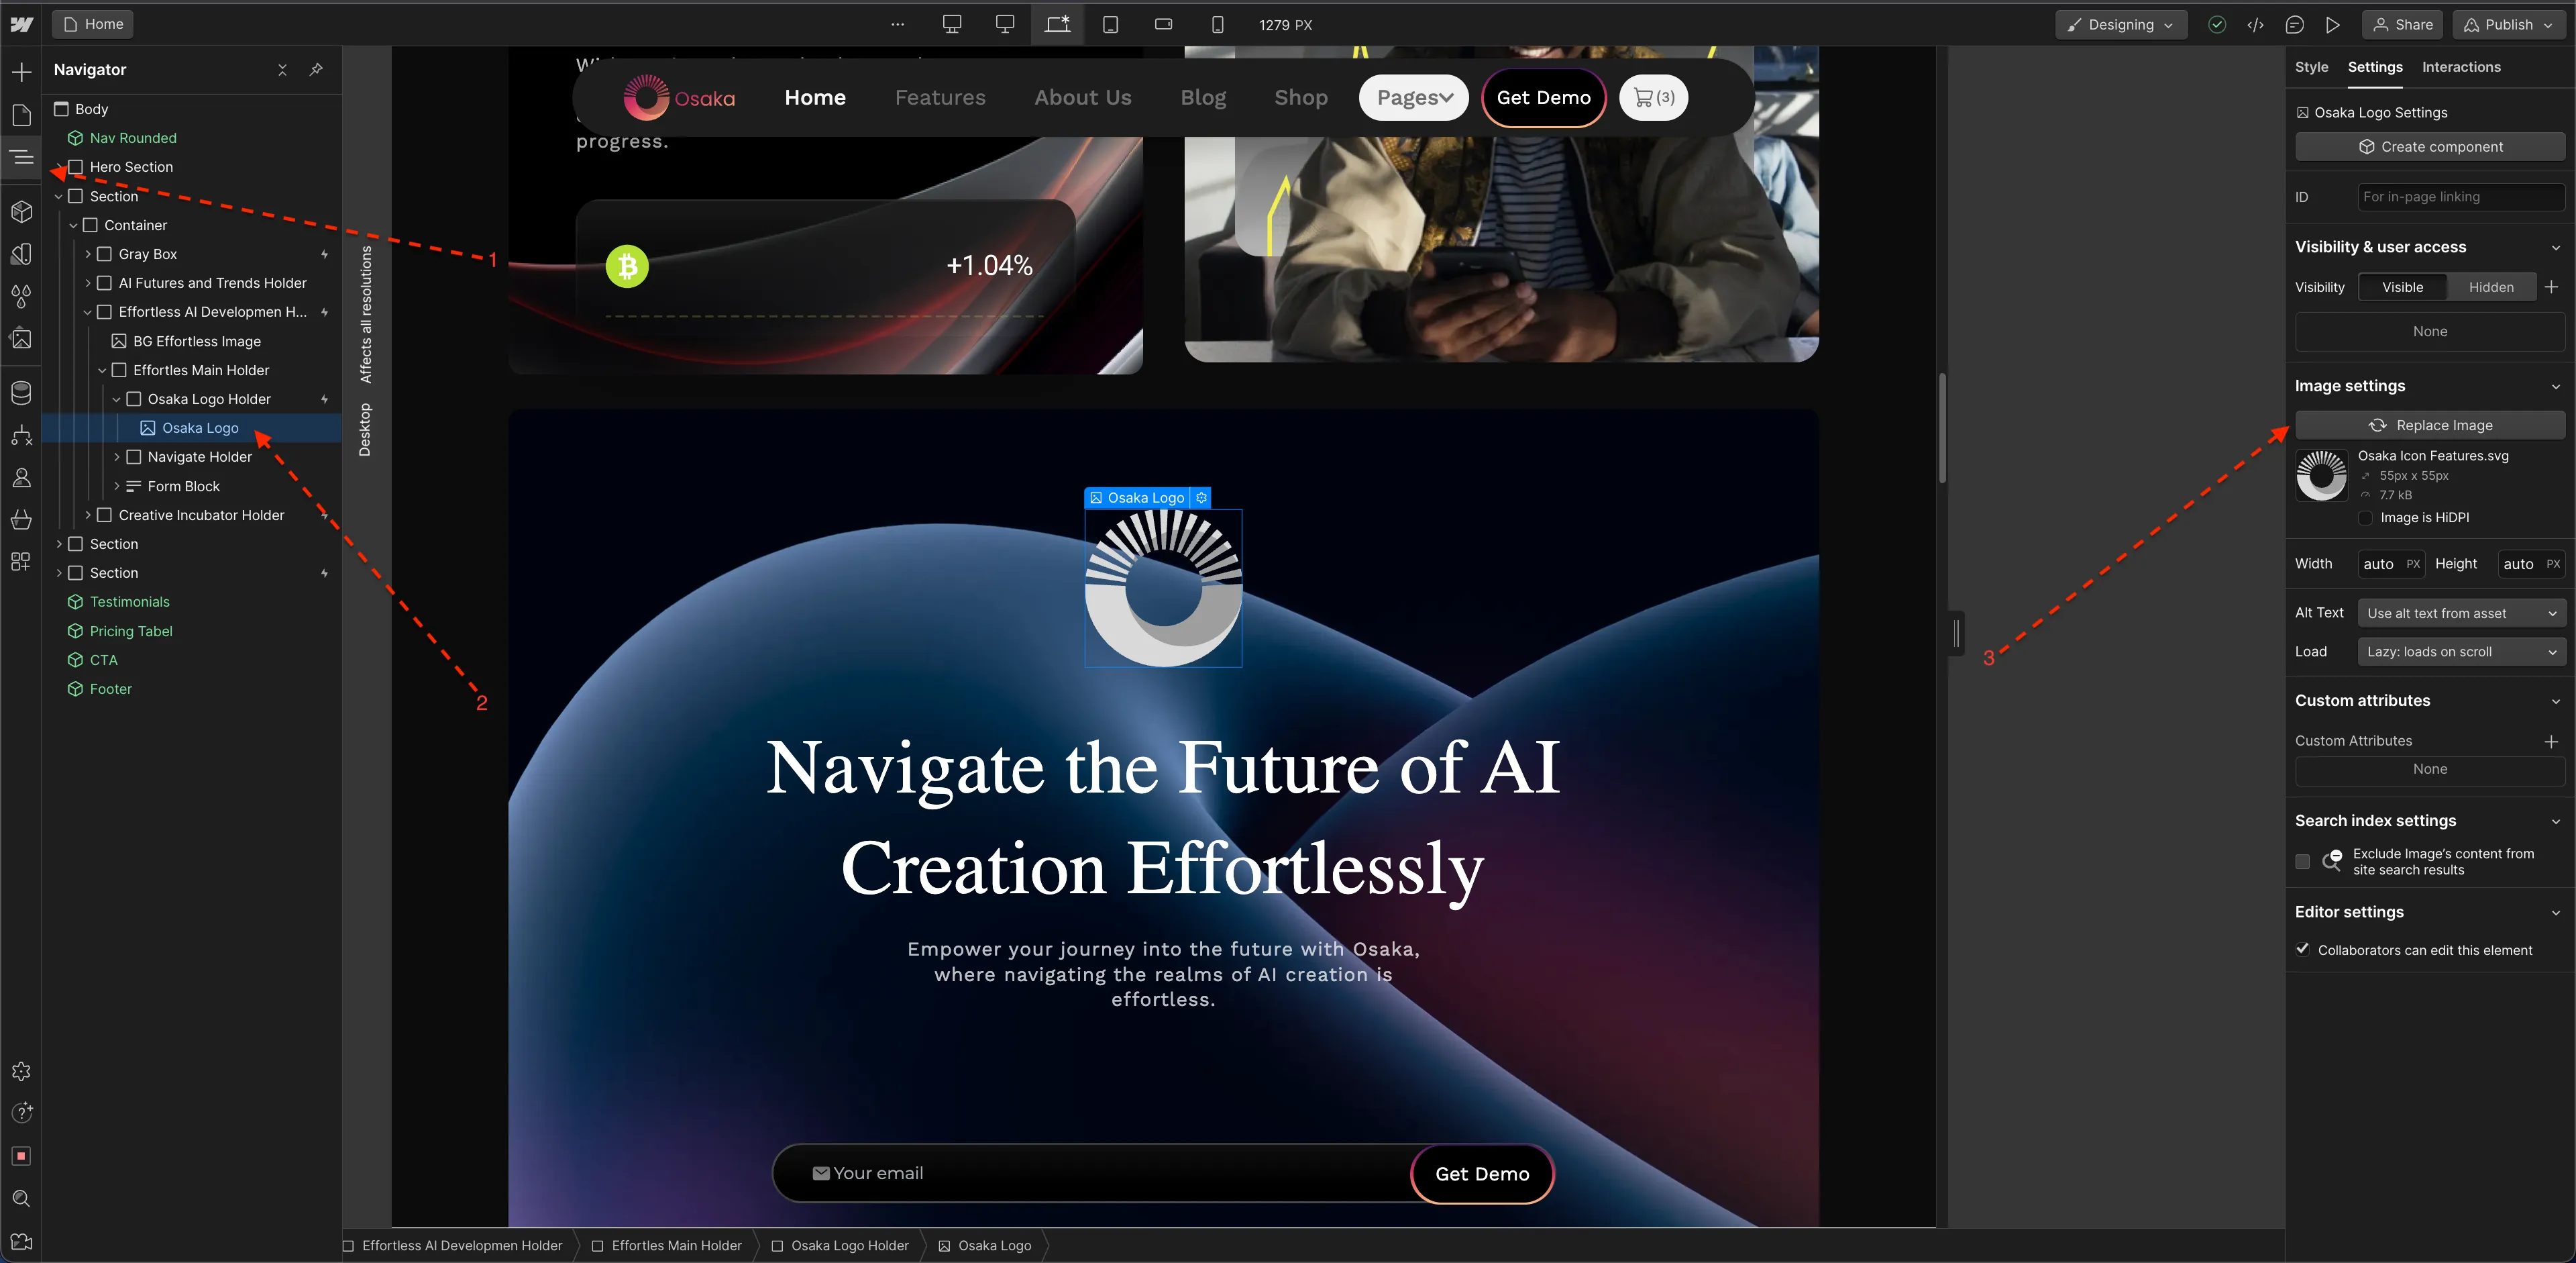Open the Help question-mark icon
The height and width of the screenshot is (1263, 2576).
coord(21,1113)
